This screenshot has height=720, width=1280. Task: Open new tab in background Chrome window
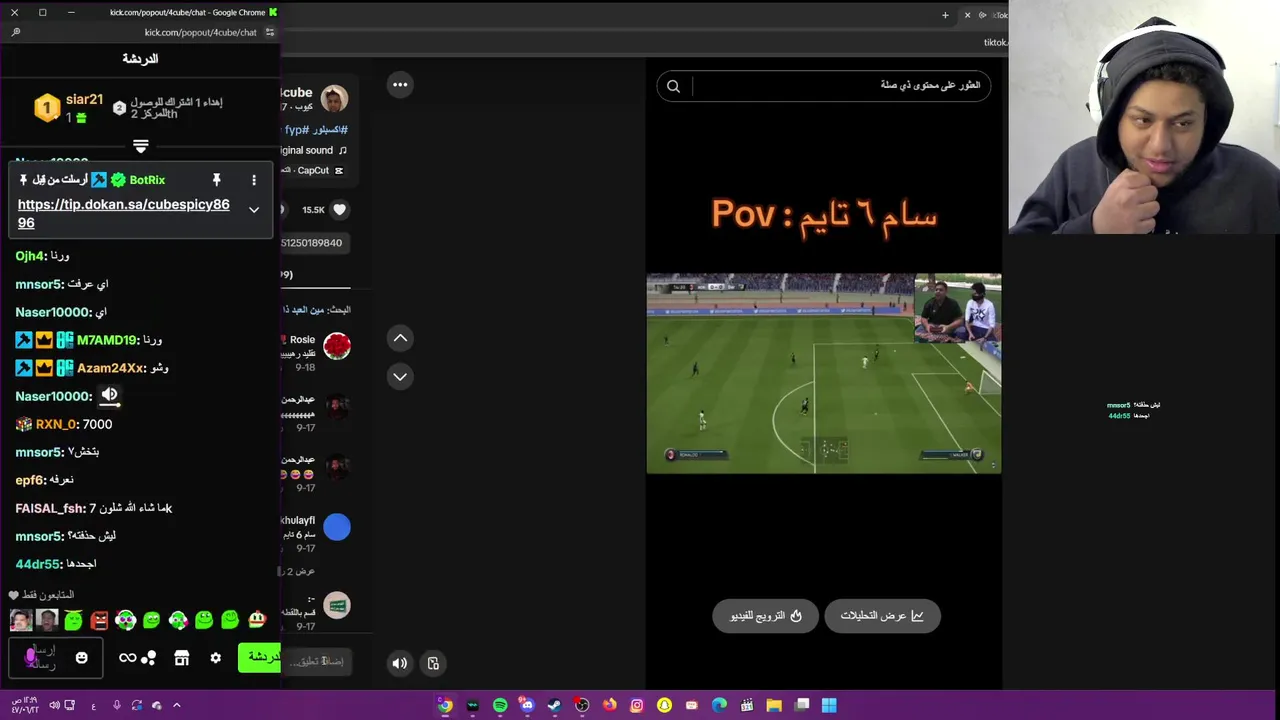(x=945, y=15)
